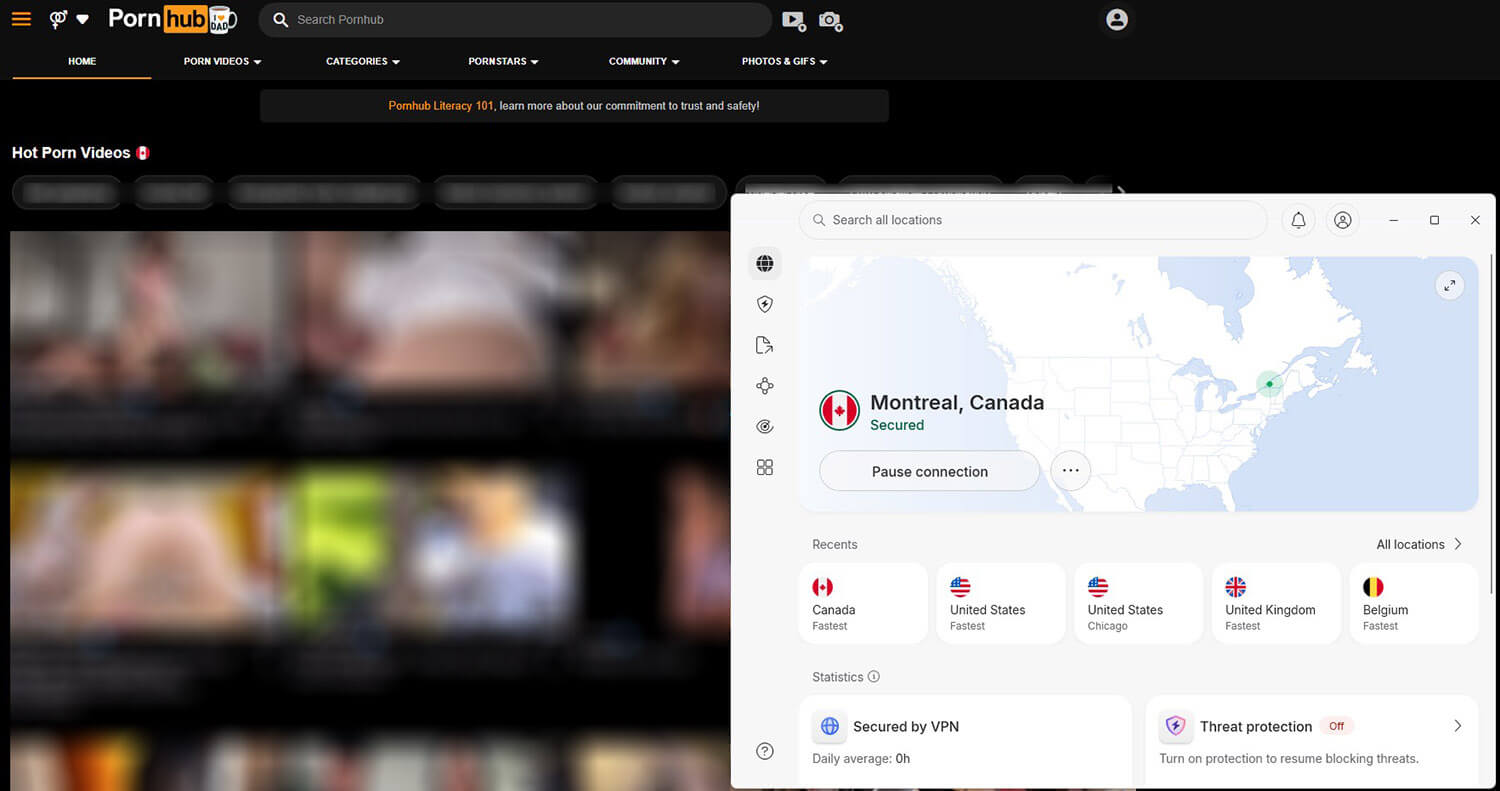The image size is (1500, 791).
Task: Expand the map to full view
Action: pos(1449,286)
